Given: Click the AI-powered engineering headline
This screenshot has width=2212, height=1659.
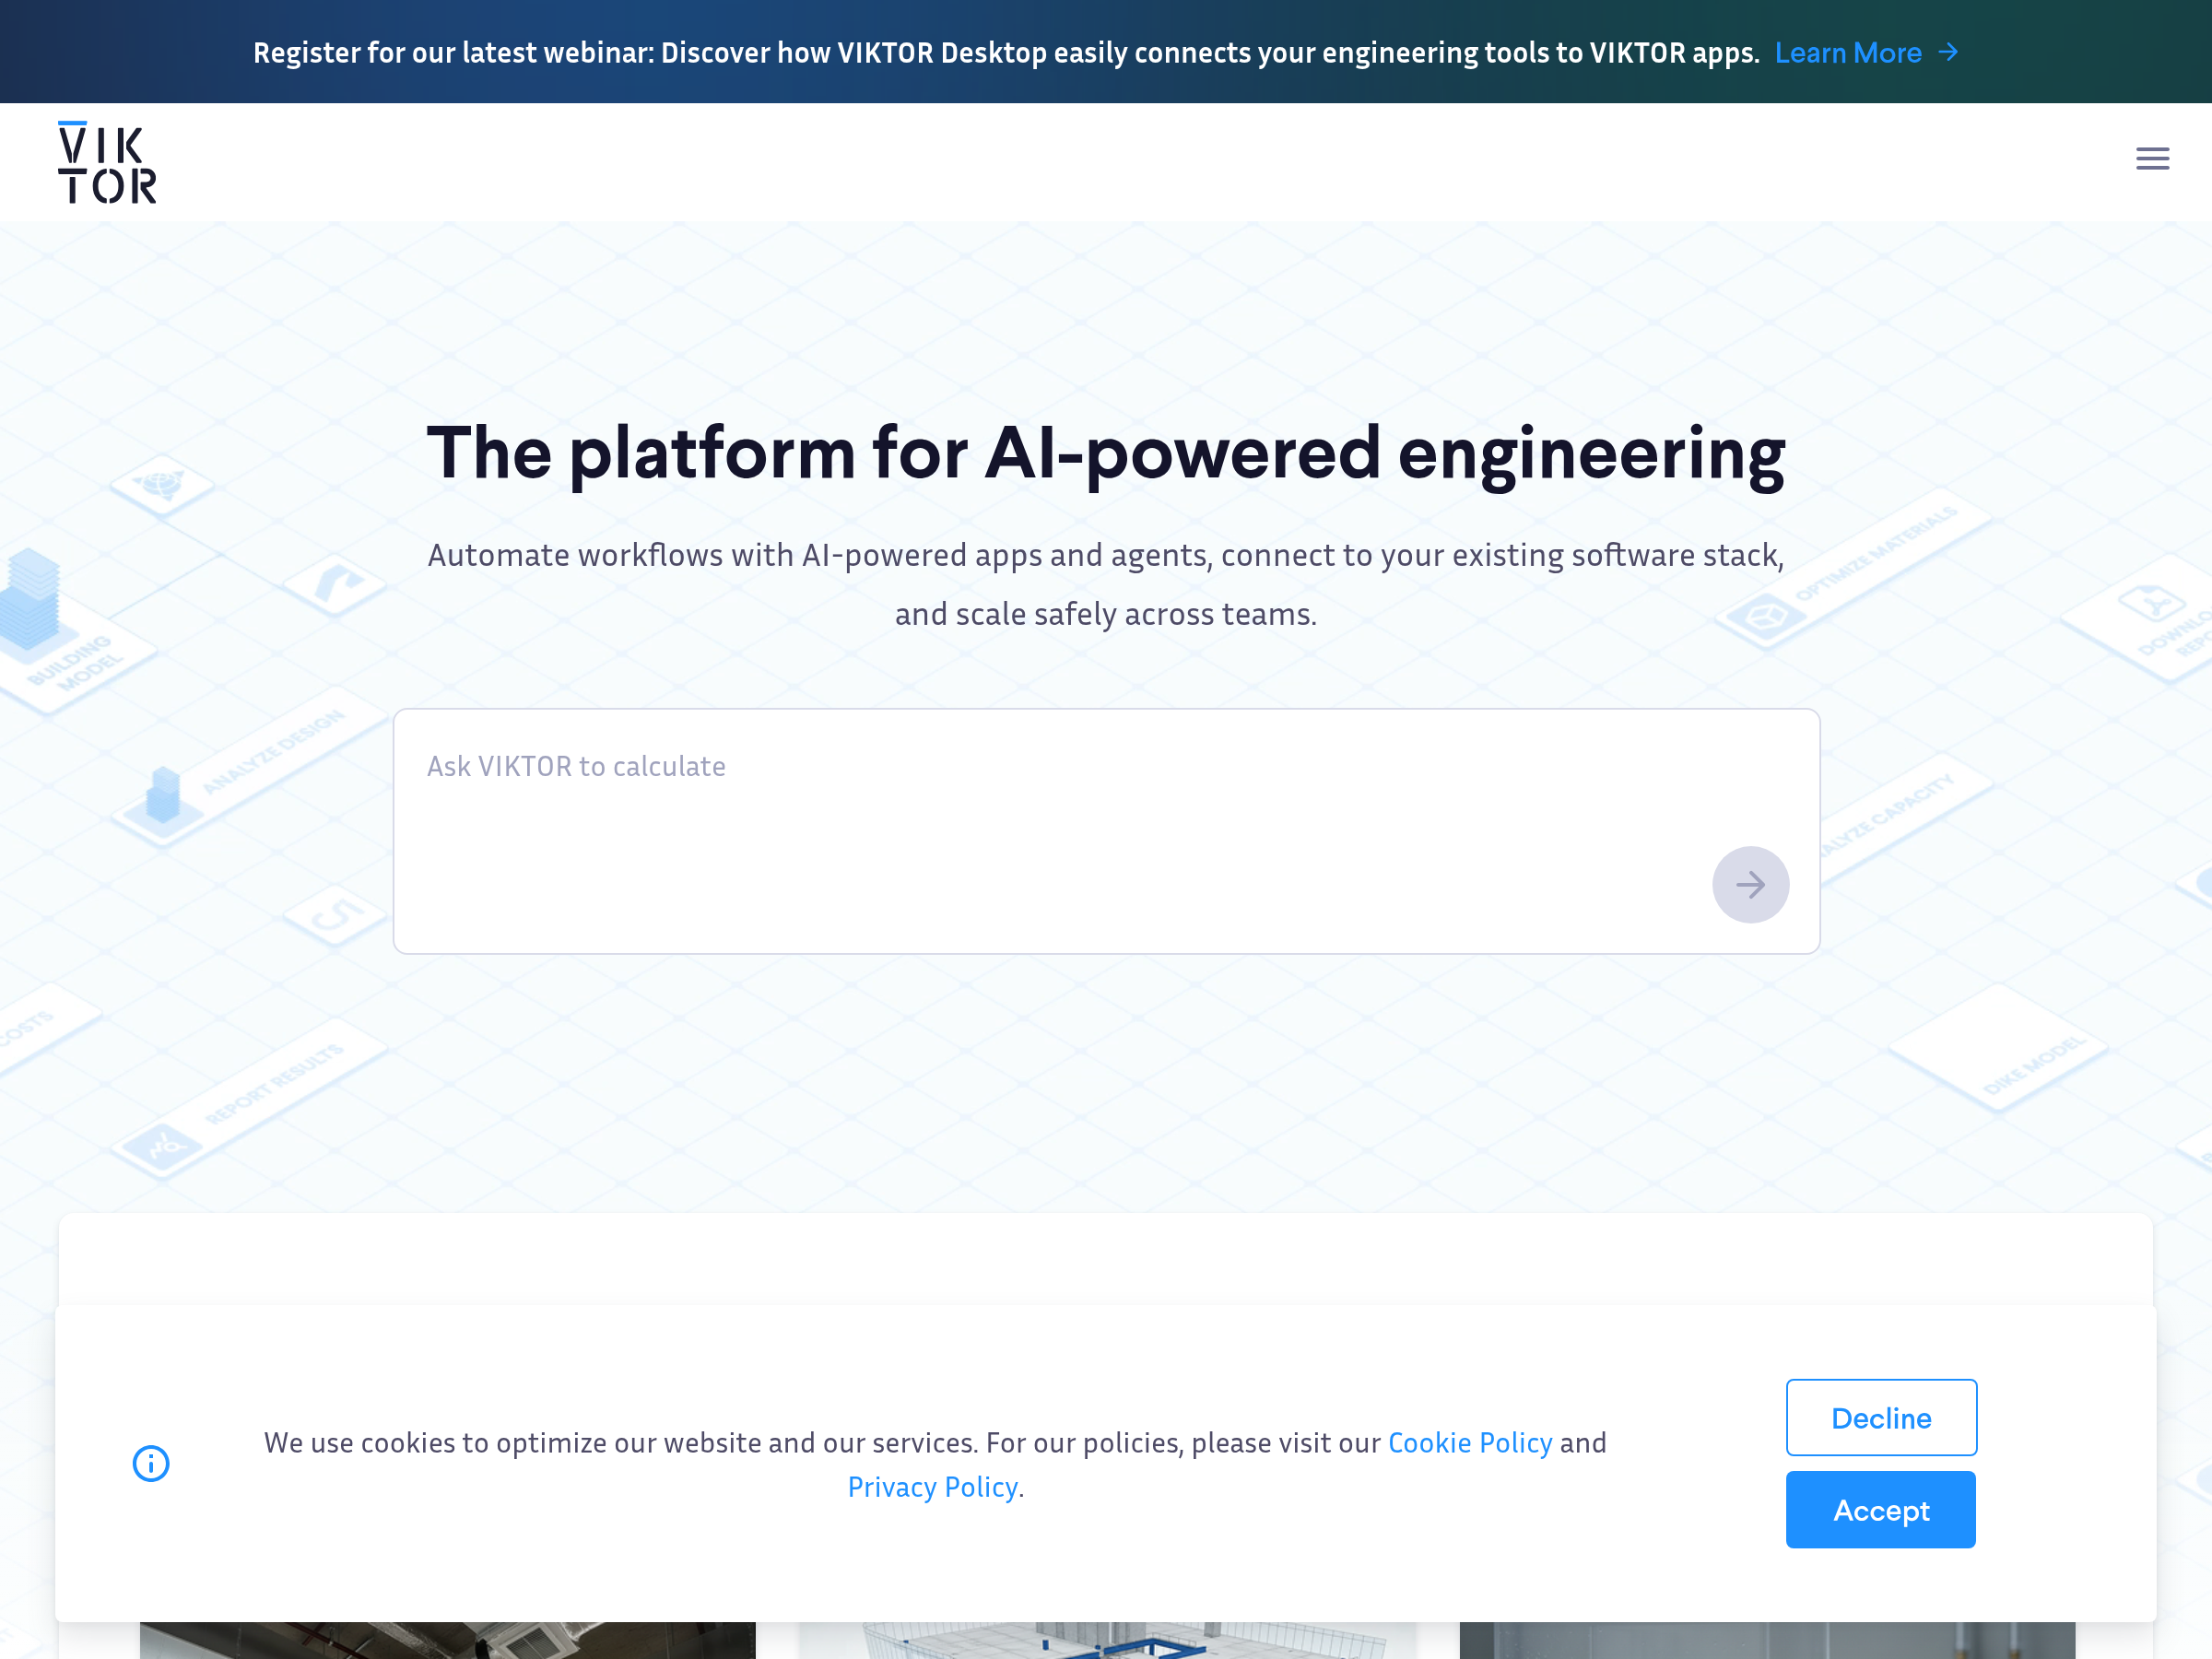Looking at the screenshot, I should (1106, 453).
